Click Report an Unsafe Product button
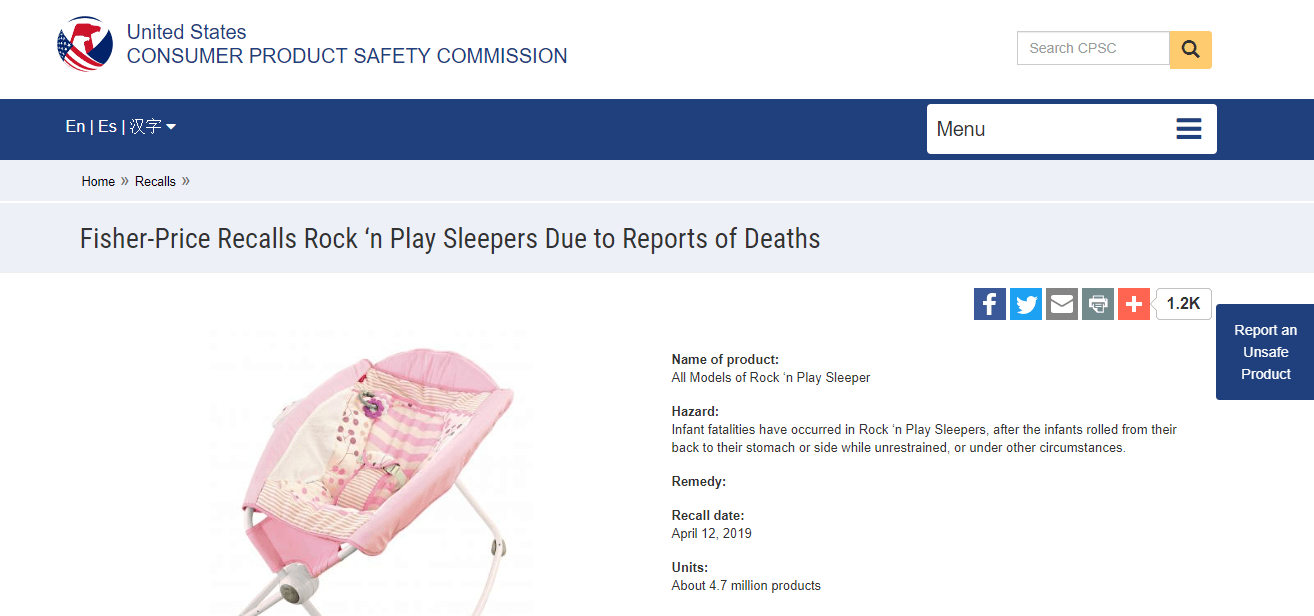 point(1265,352)
